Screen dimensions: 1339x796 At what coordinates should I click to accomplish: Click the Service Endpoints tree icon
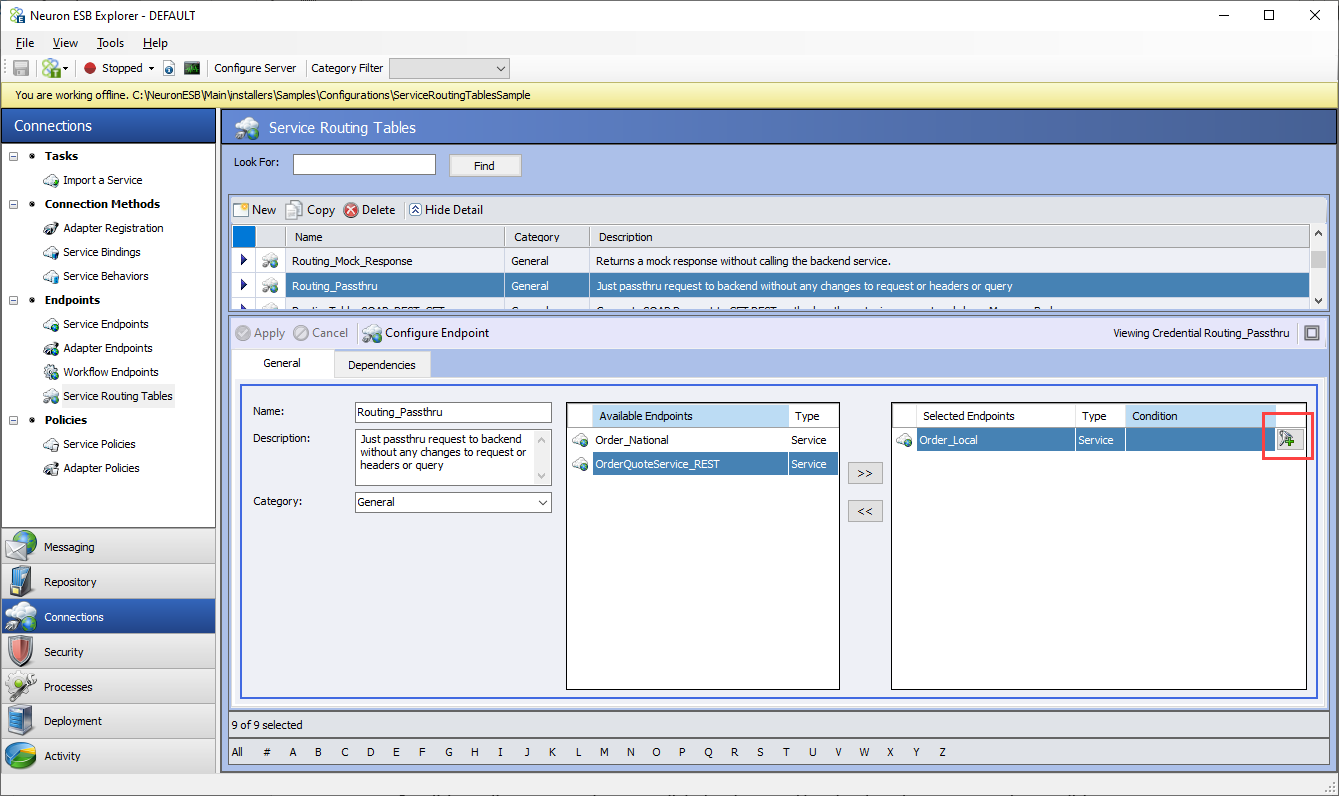(51, 324)
